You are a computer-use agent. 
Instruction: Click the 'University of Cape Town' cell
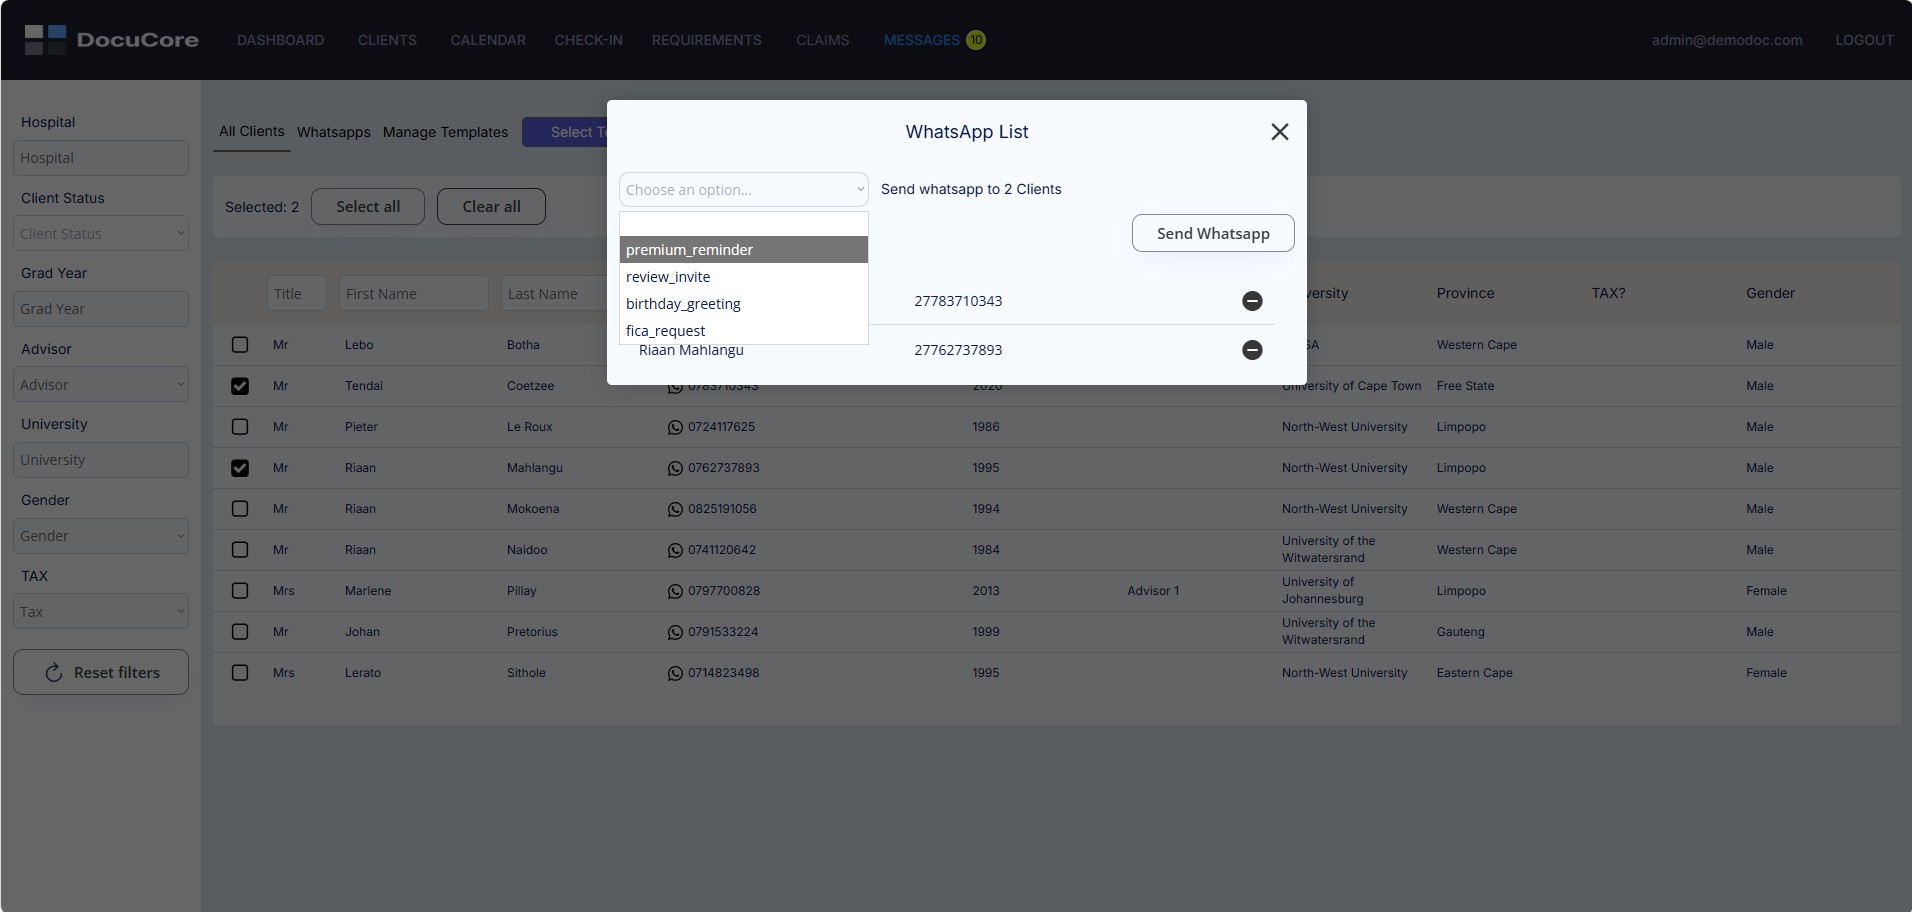(x=1351, y=386)
